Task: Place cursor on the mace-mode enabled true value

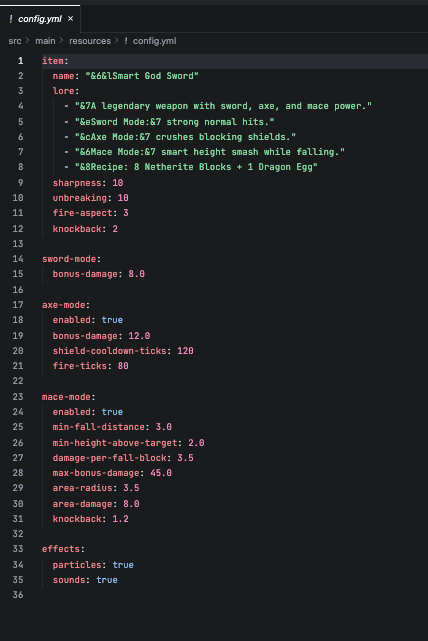Action: (112, 412)
